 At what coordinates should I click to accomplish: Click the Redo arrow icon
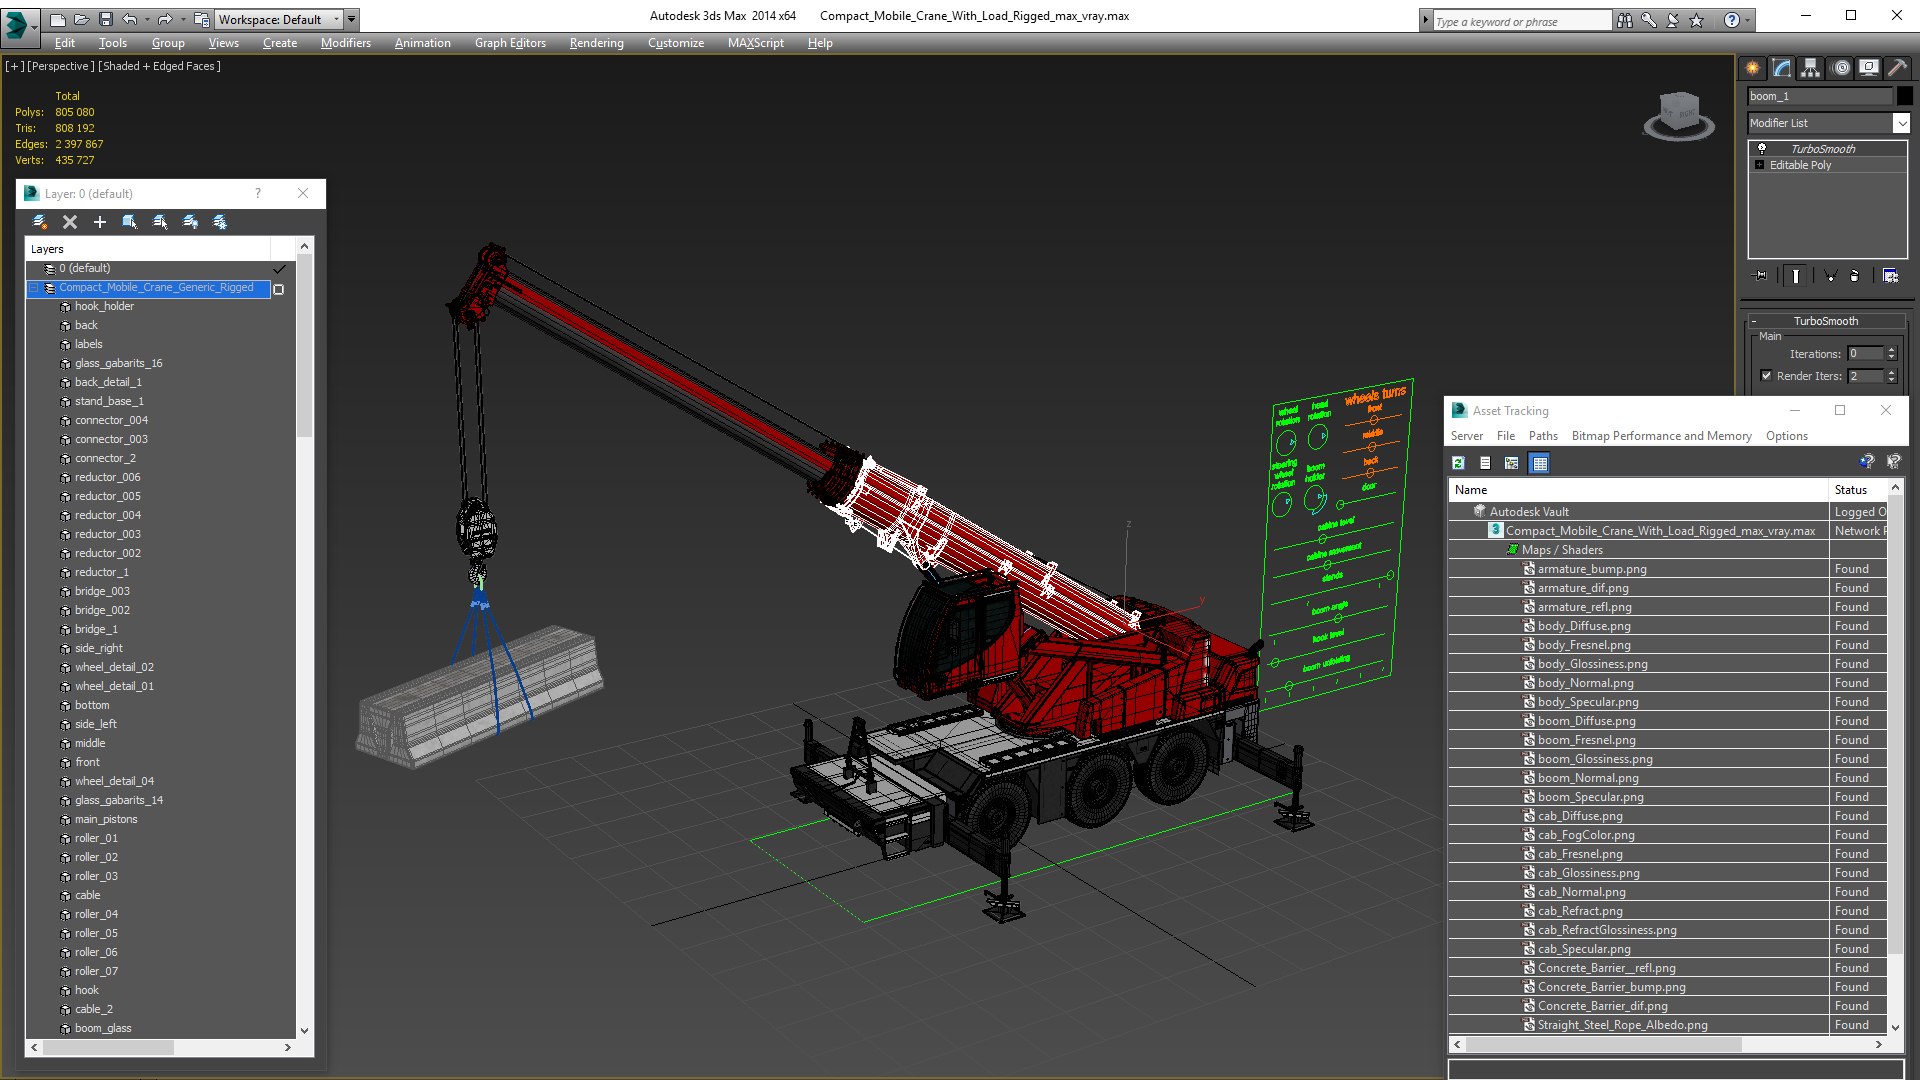[164, 19]
